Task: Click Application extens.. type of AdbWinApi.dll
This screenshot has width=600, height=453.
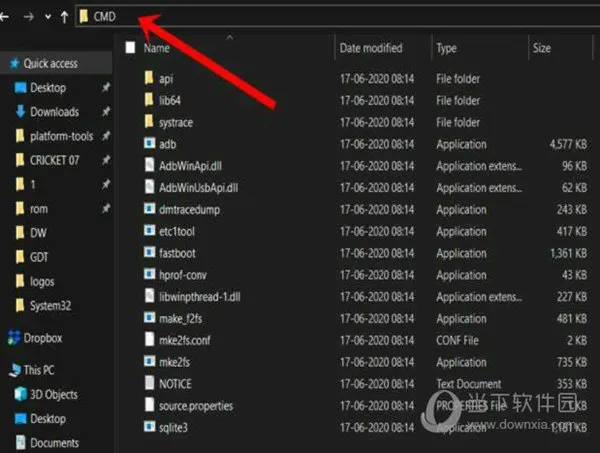Action: click(479, 166)
